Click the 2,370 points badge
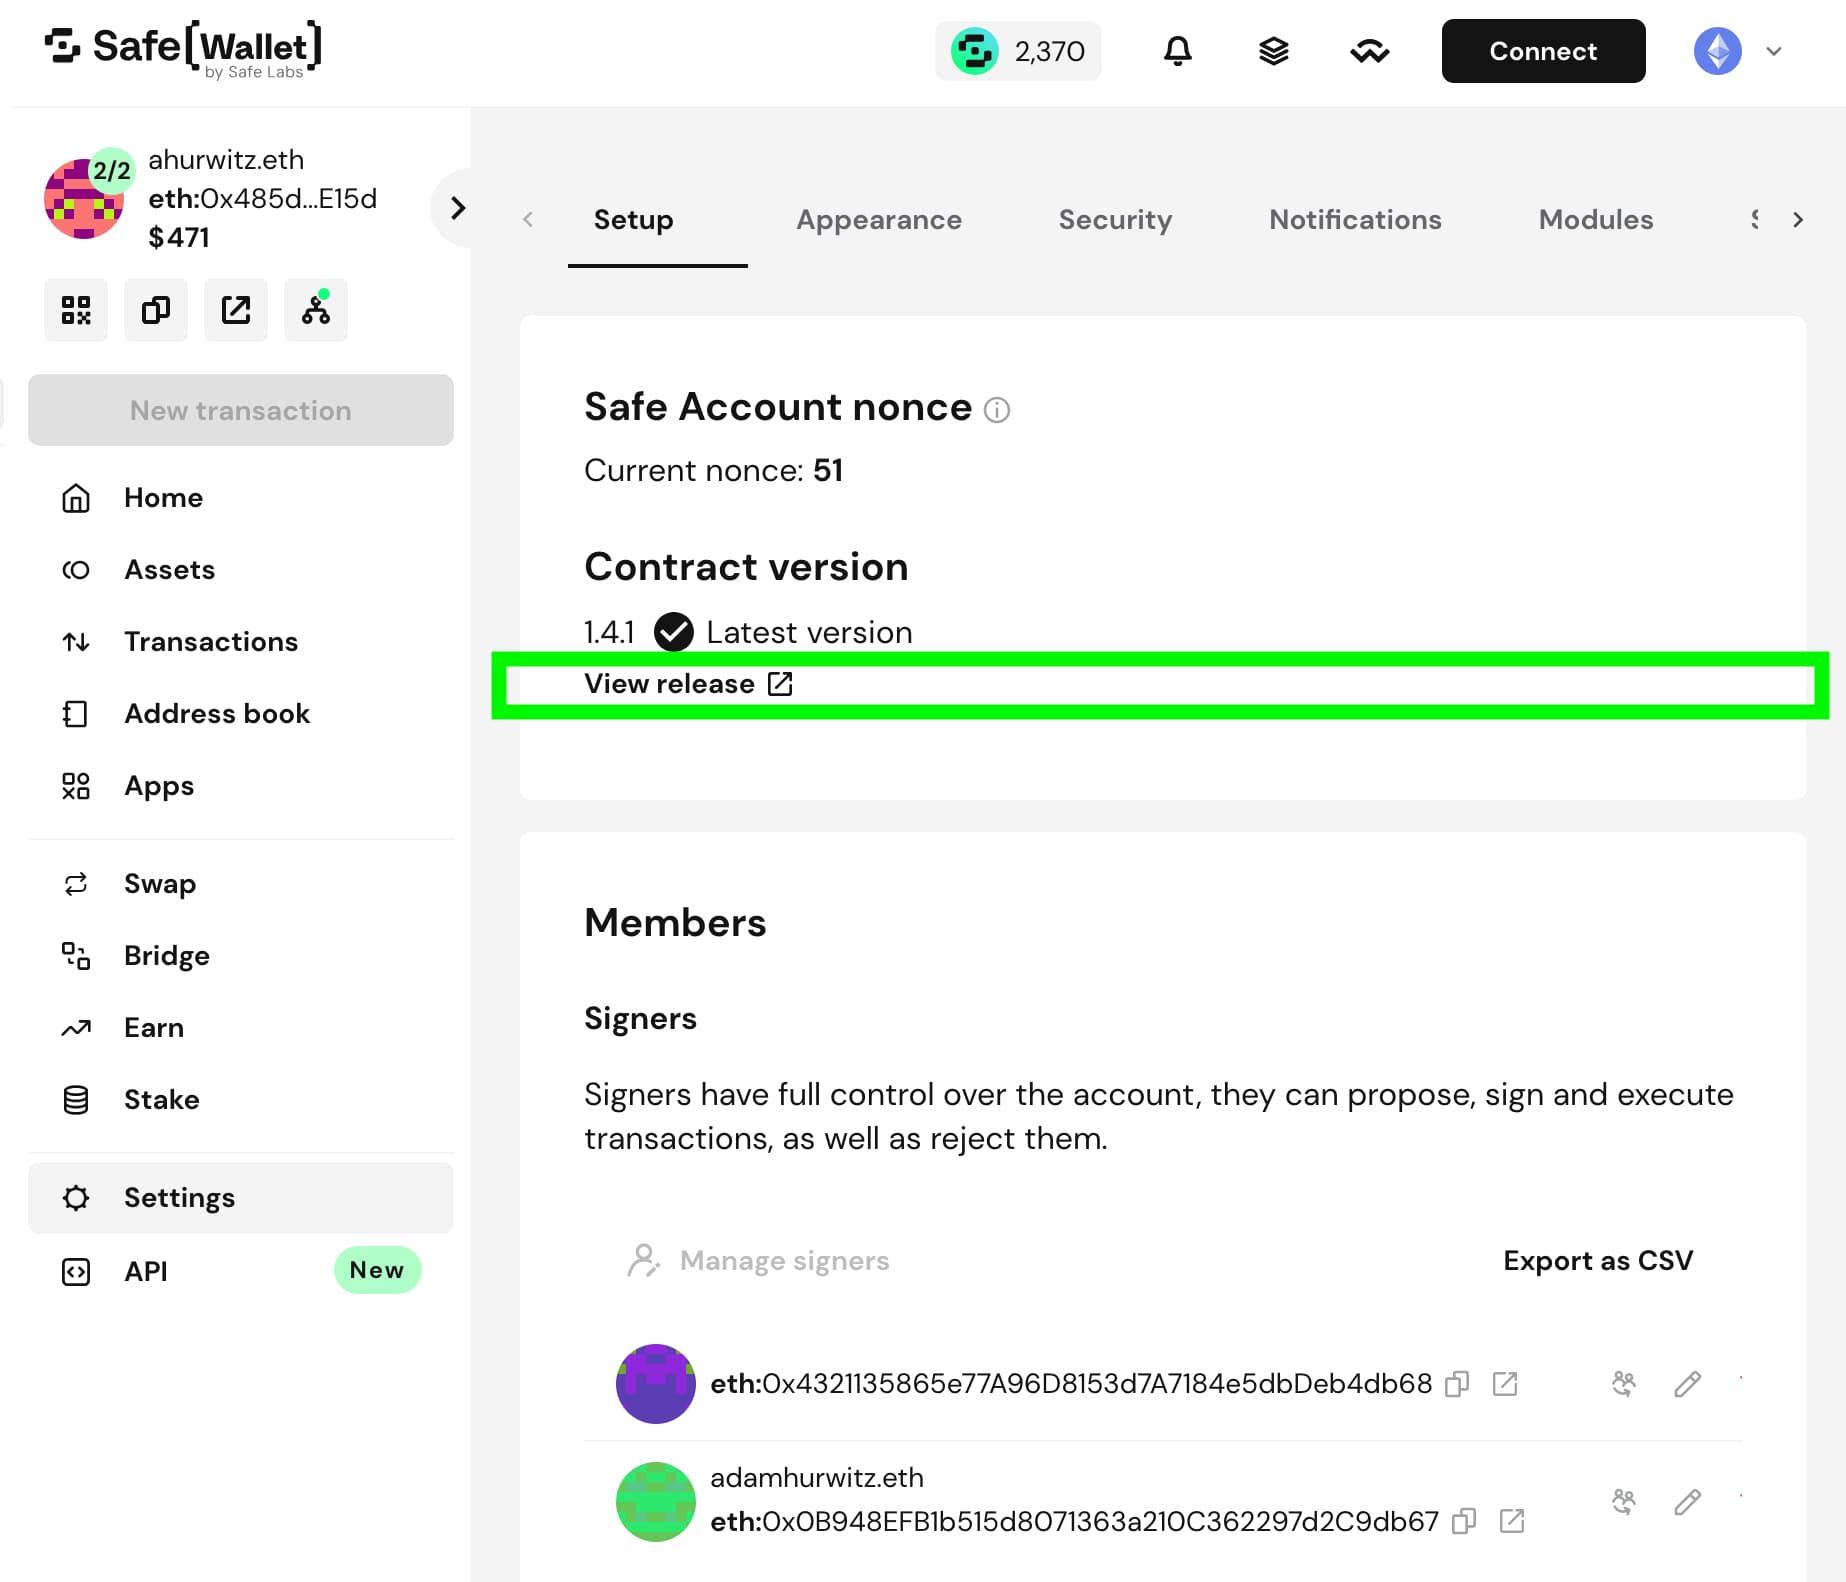Viewport: 1846px width, 1582px height. (x=1018, y=51)
